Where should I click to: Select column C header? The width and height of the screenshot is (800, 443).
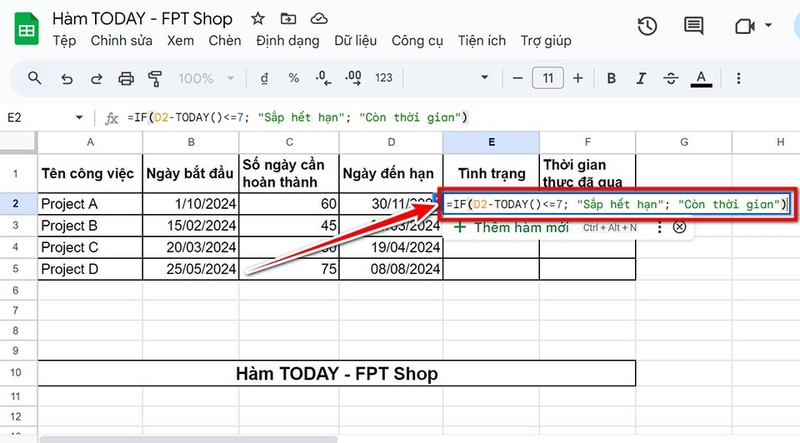tap(289, 142)
